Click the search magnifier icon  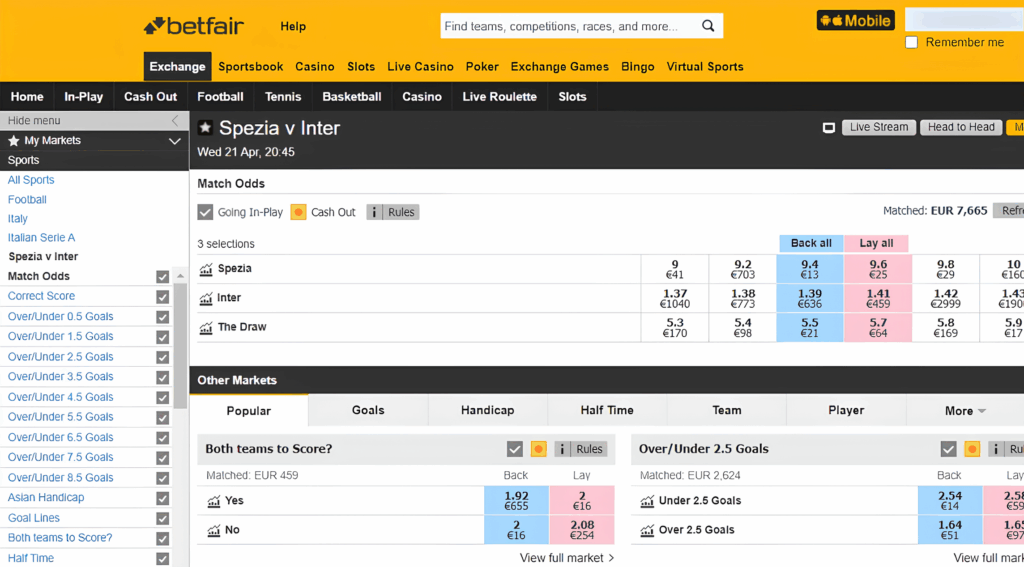point(708,26)
